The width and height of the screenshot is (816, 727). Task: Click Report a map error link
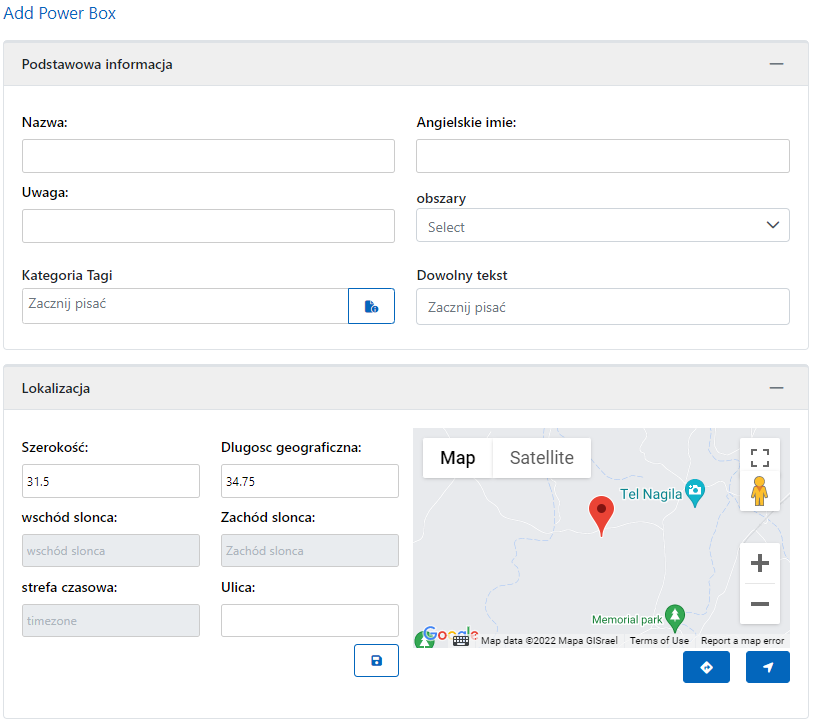(742, 641)
